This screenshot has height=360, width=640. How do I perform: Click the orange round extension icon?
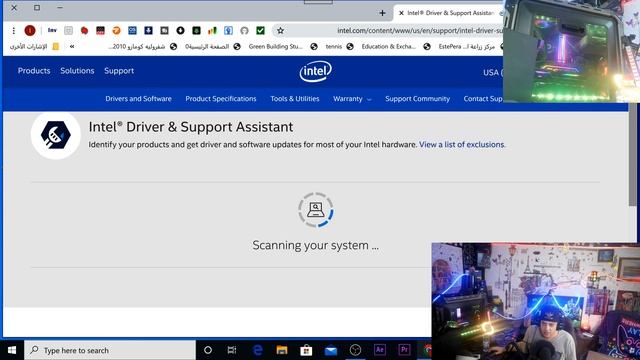(x=116, y=30)
